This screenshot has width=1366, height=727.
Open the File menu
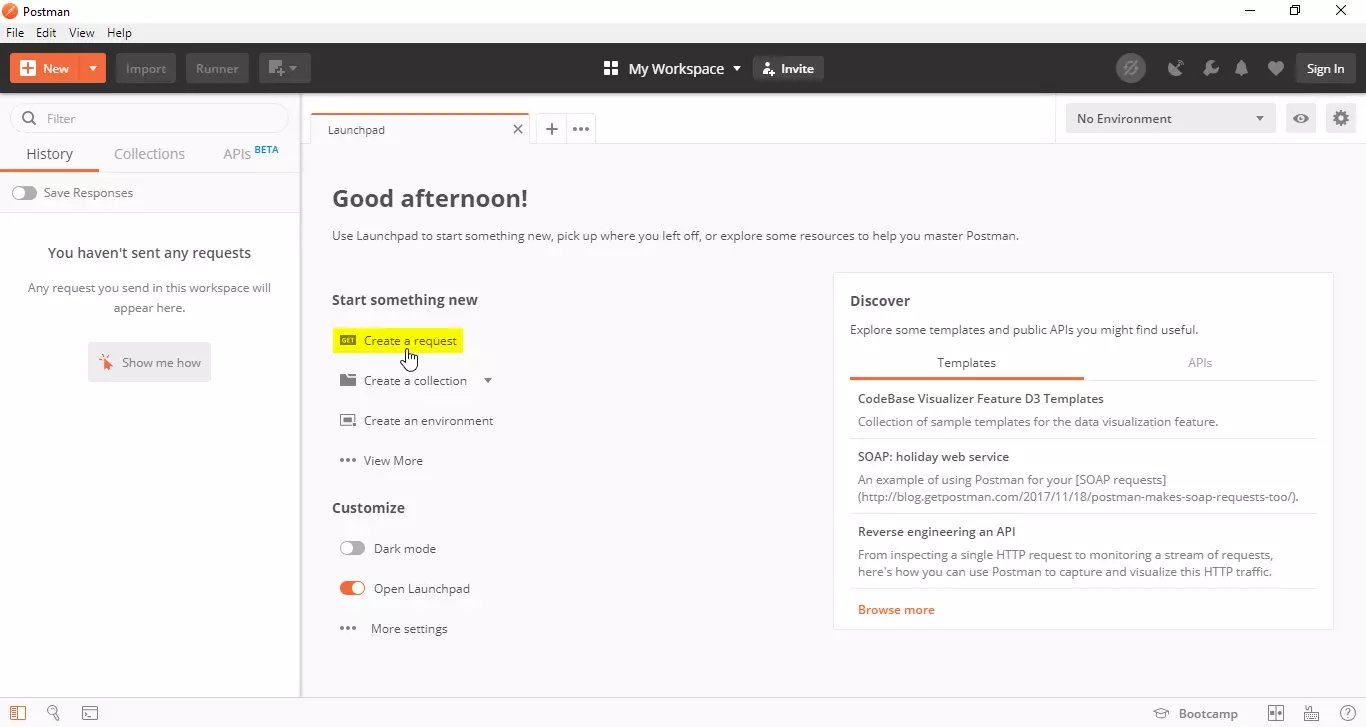pyautogui.click(x=15, y=32)
